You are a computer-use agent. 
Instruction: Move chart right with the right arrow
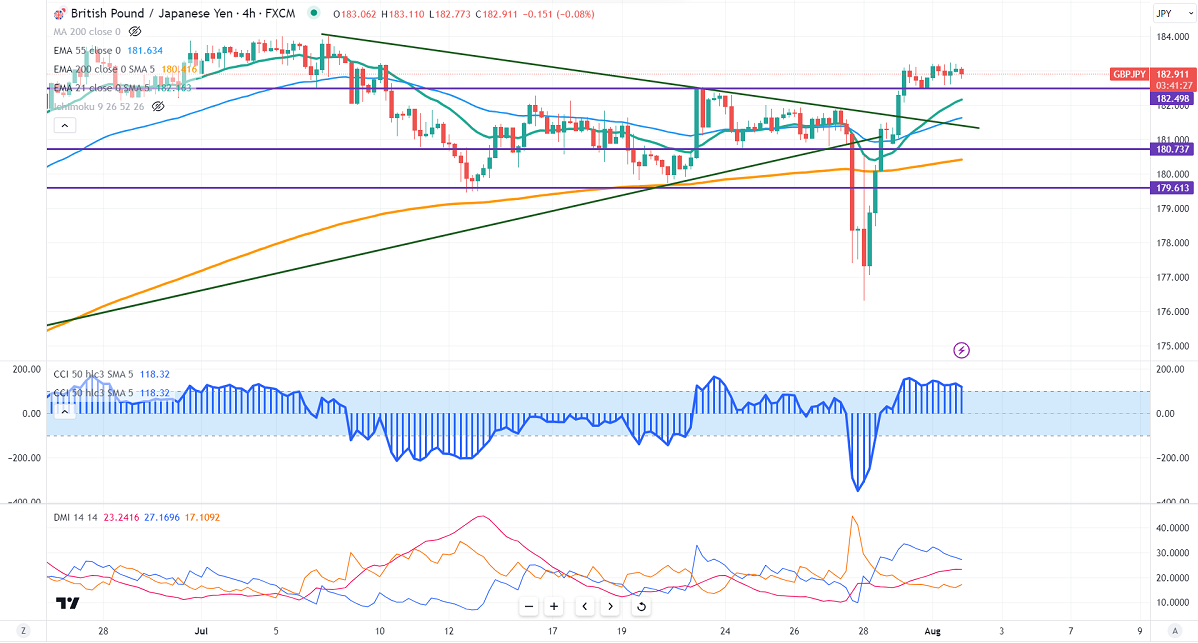tap(610, 606)
